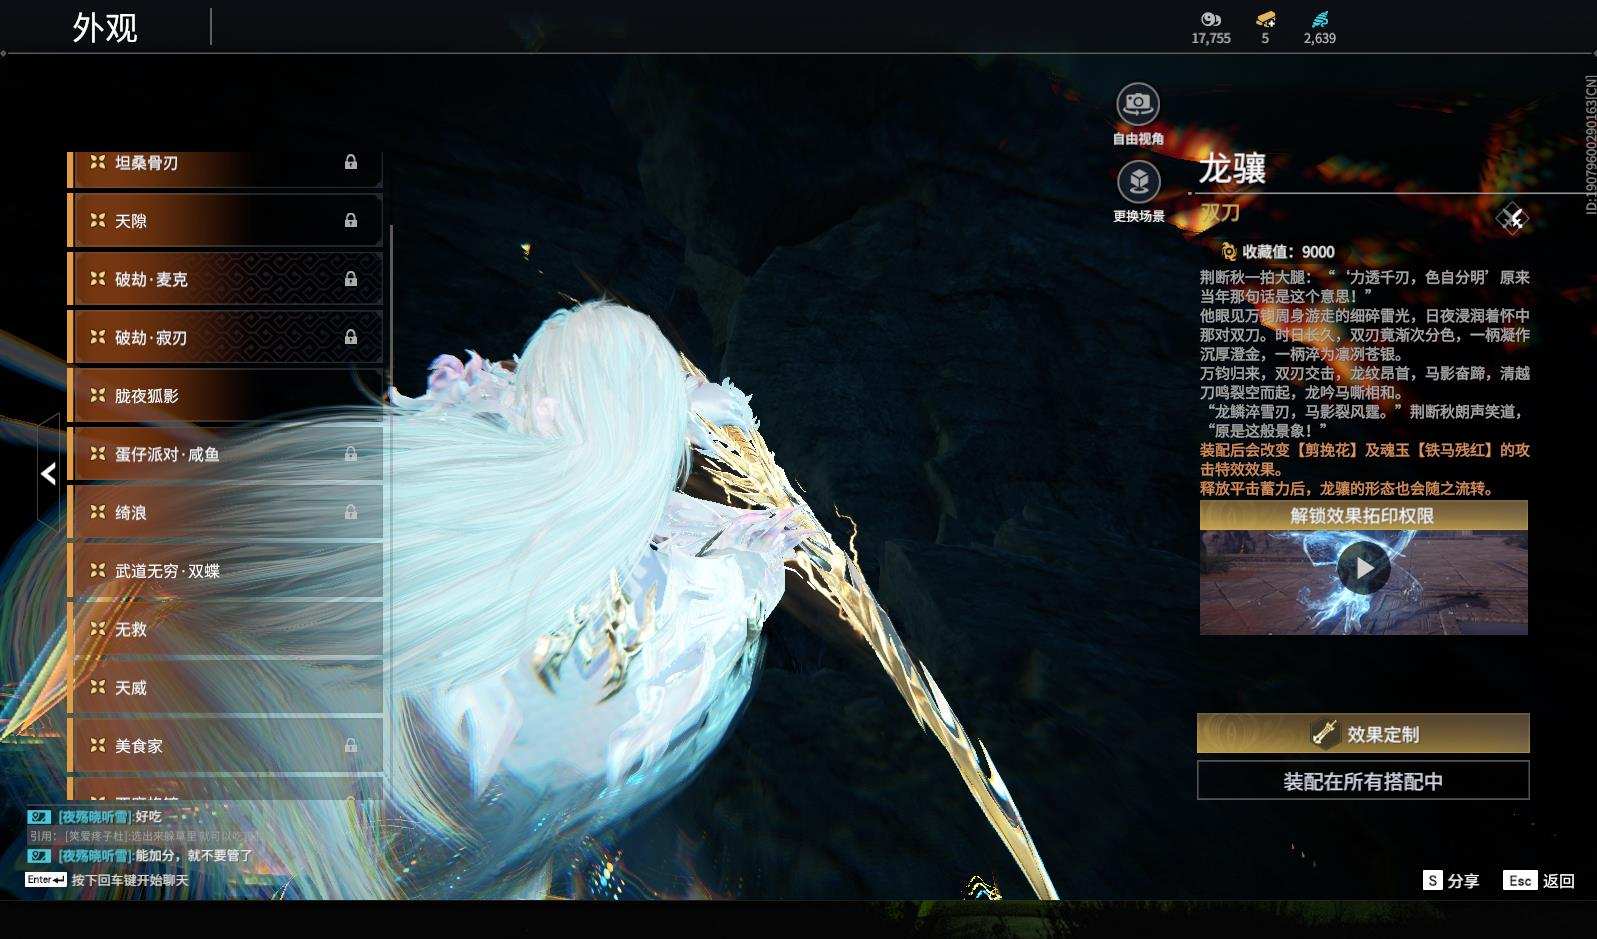Click the 解锁效果拓印权限 banner

click(1363, 516)
